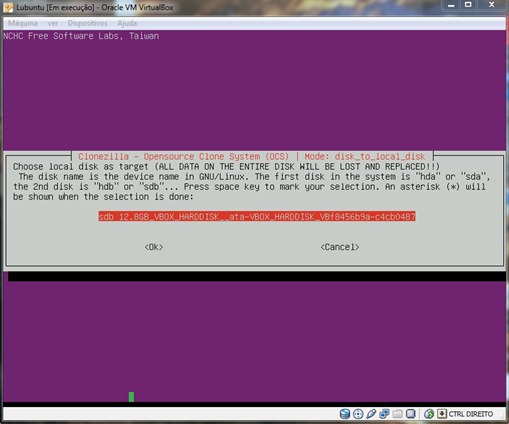The height and width of the screenshot is (424, 509).
Task: Click the Clonezilla dialog title text
Action: pos(252,156)
